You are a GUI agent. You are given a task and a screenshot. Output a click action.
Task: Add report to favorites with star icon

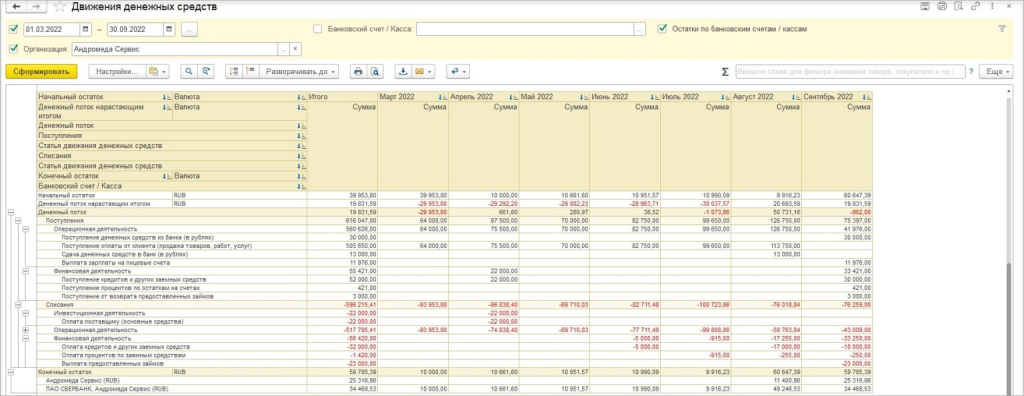(x=59, y=7)
